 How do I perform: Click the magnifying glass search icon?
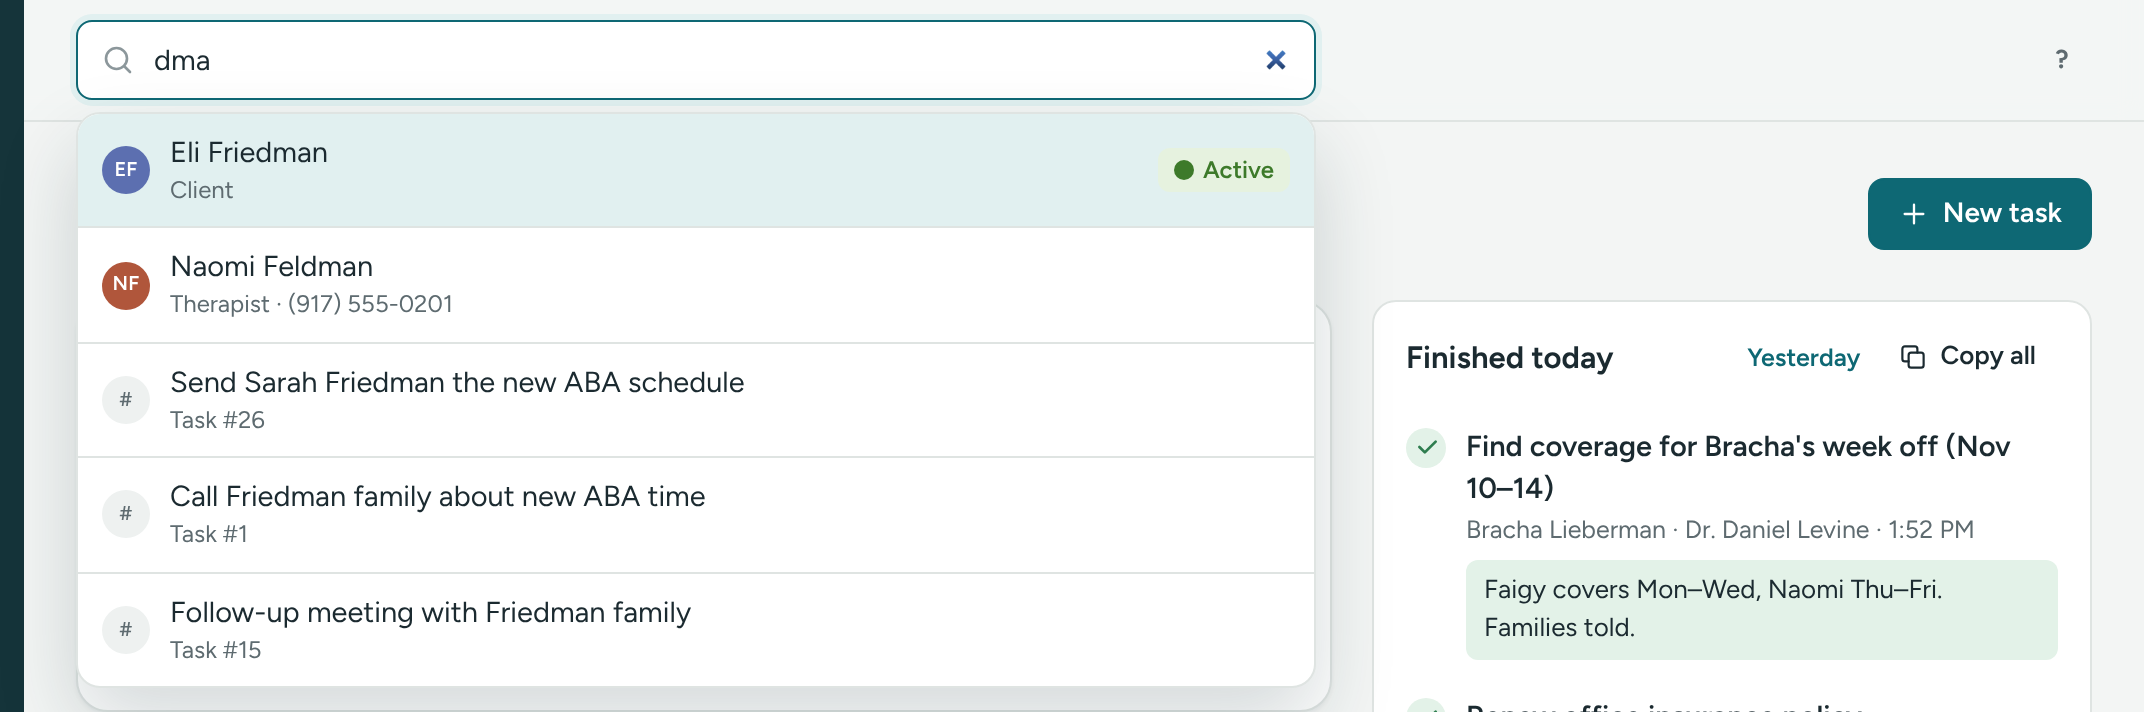point(118,60)
